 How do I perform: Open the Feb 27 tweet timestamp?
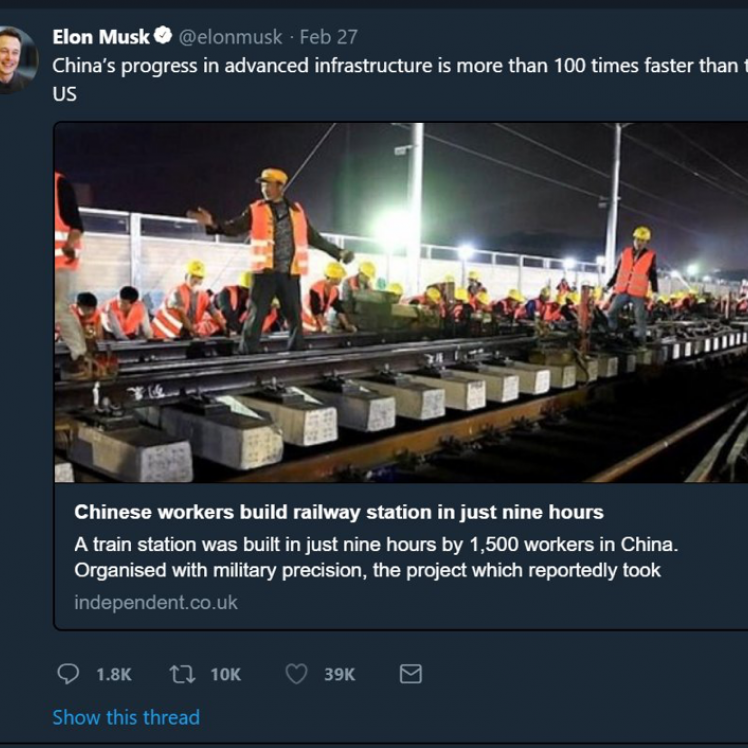[x=329, y=37]
